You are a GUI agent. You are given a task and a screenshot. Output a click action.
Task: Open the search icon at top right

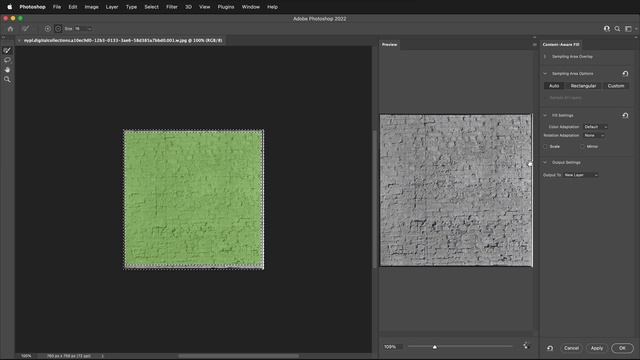617,29
